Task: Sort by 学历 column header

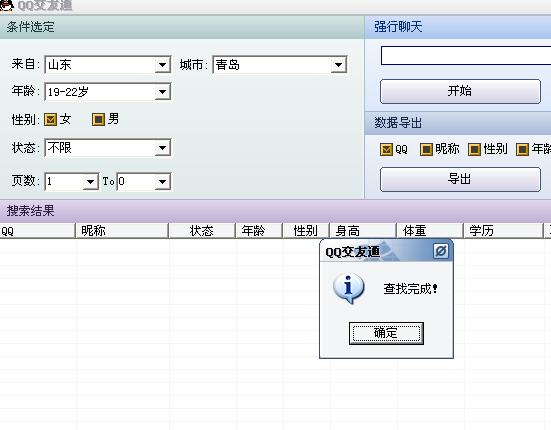Action: (x=503, y=231)
